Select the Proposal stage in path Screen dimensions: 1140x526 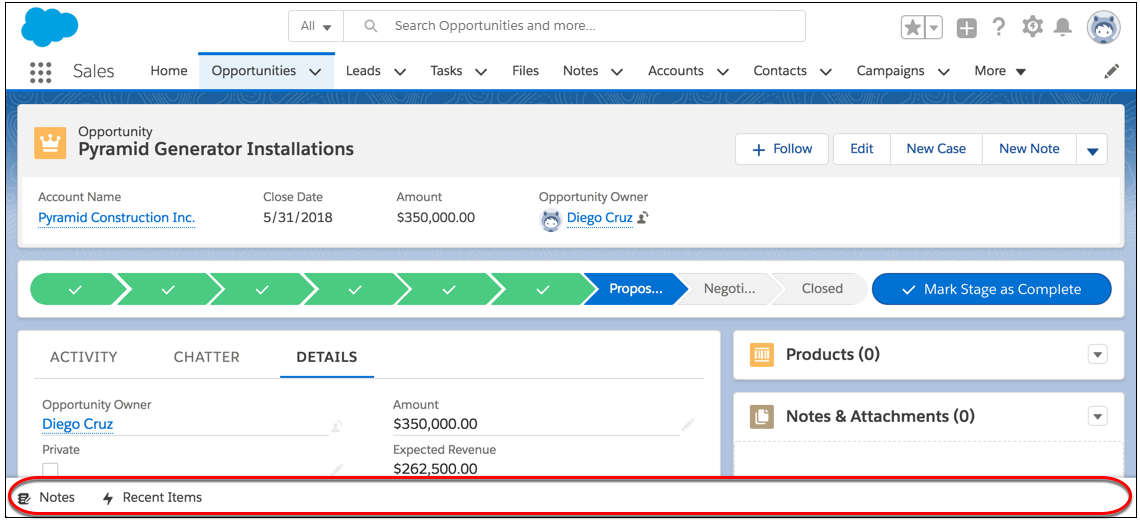[633, 289]
